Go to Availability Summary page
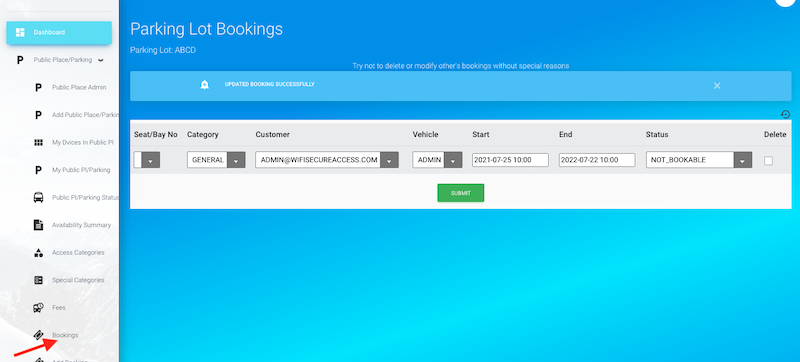The height and width of the screenshot is (362, 800). pyautogui.click(x=81, y=225)
